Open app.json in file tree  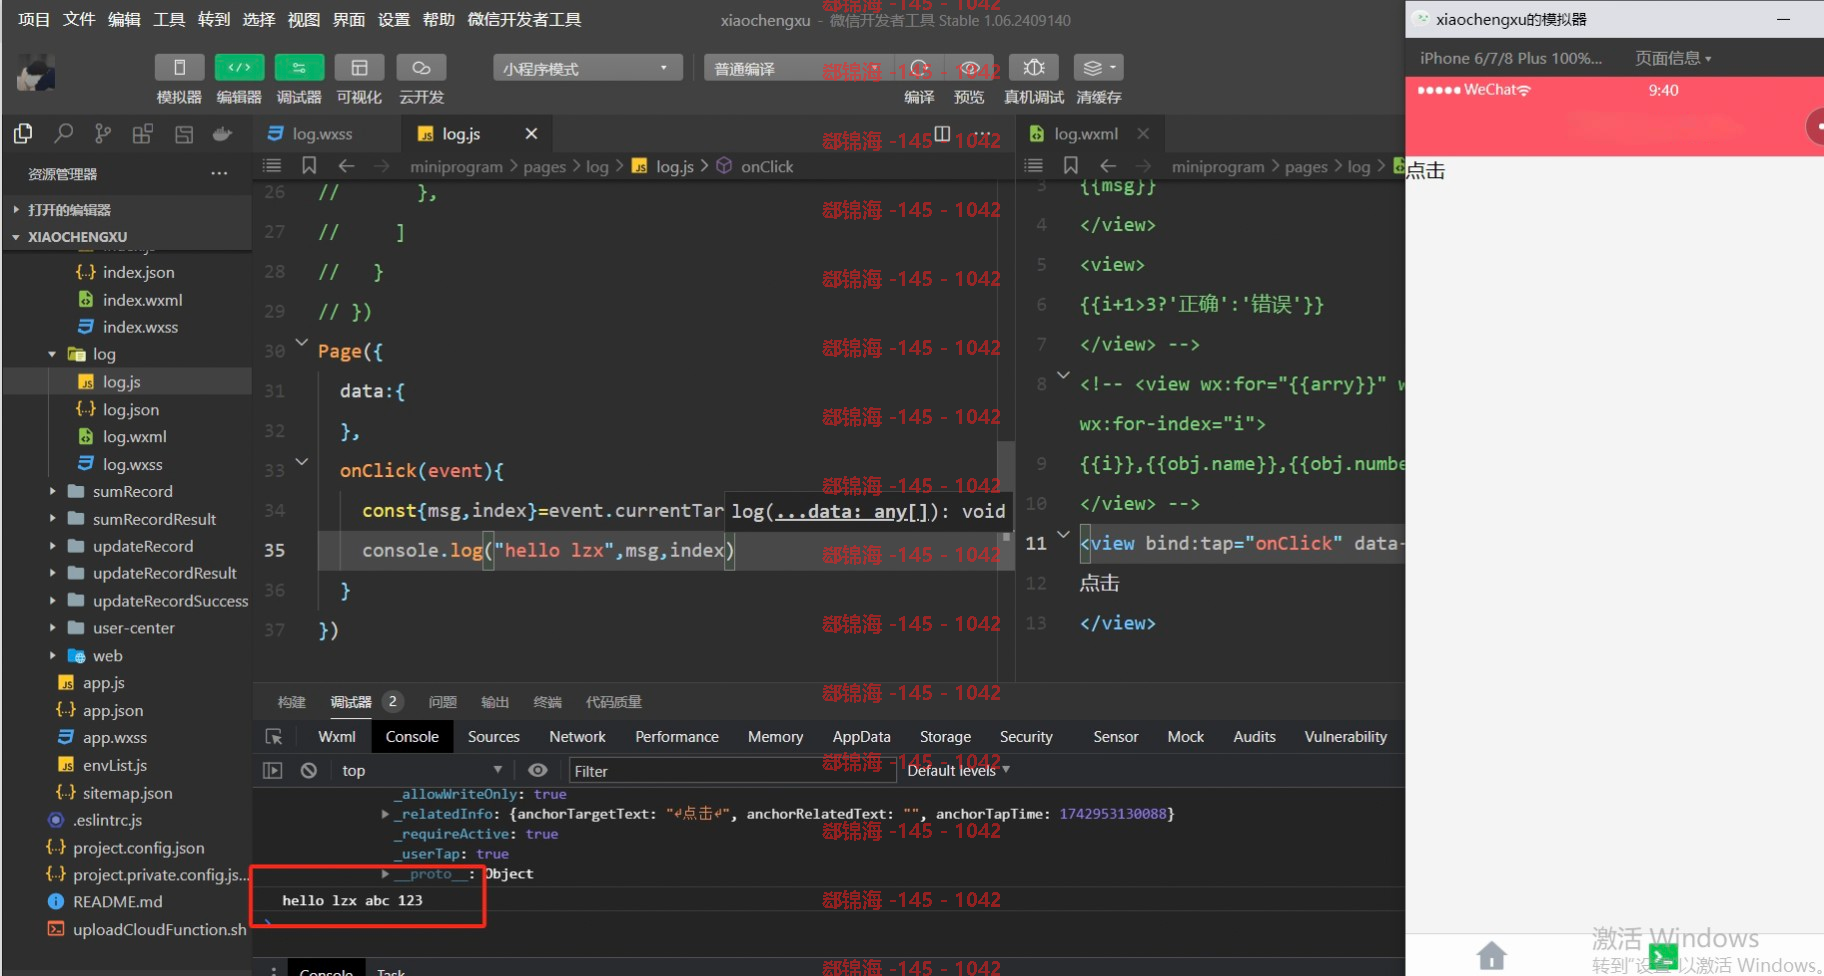112,710
